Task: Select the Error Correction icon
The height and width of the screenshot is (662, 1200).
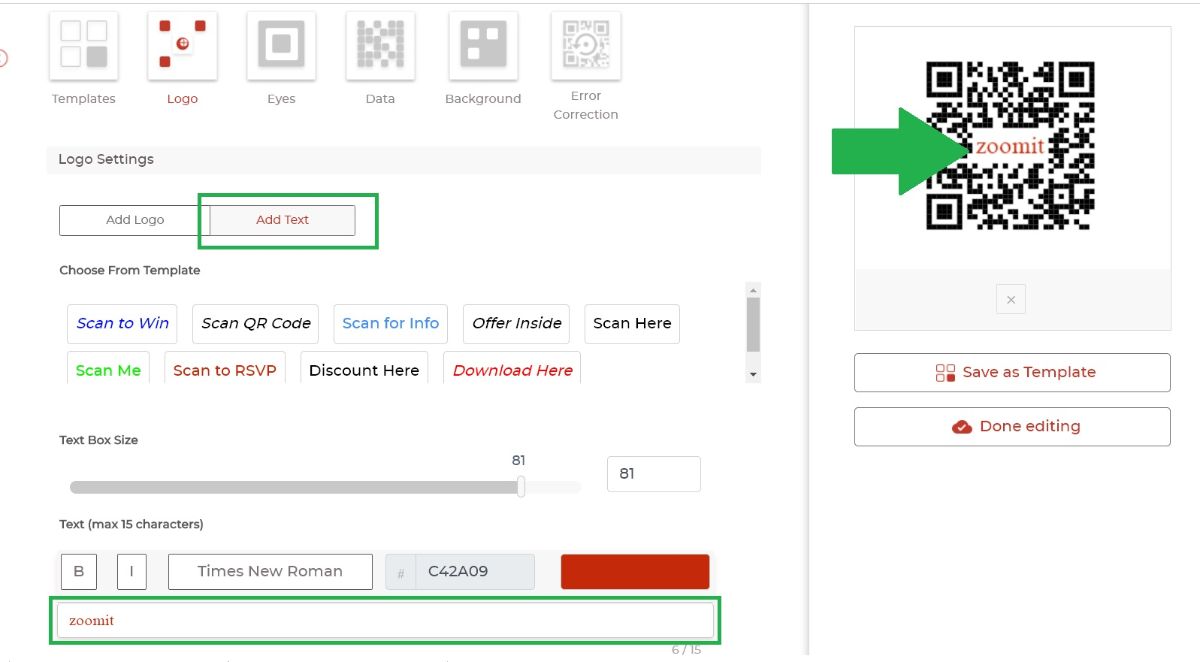Action: coord(585,45)
